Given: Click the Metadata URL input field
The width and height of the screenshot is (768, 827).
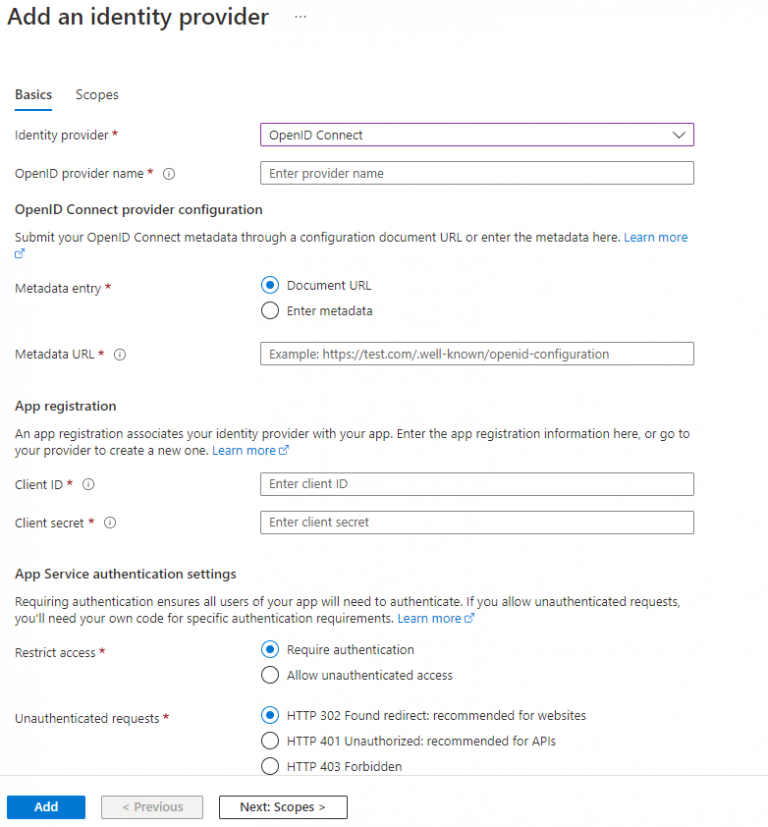Looking at the screenshot, I should [x=477, y=353].
